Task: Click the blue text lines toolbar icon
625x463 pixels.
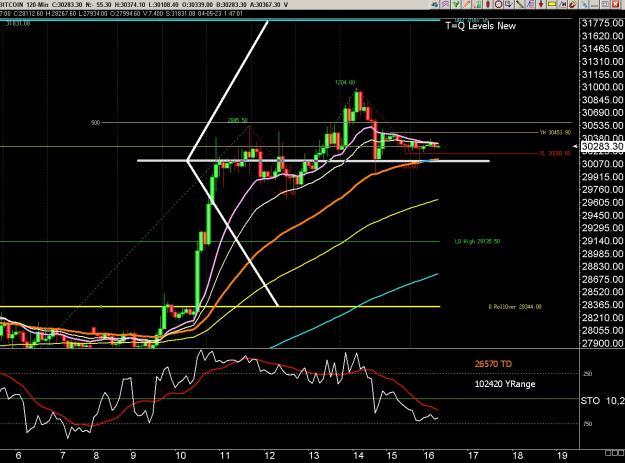Action: point(531,4)
